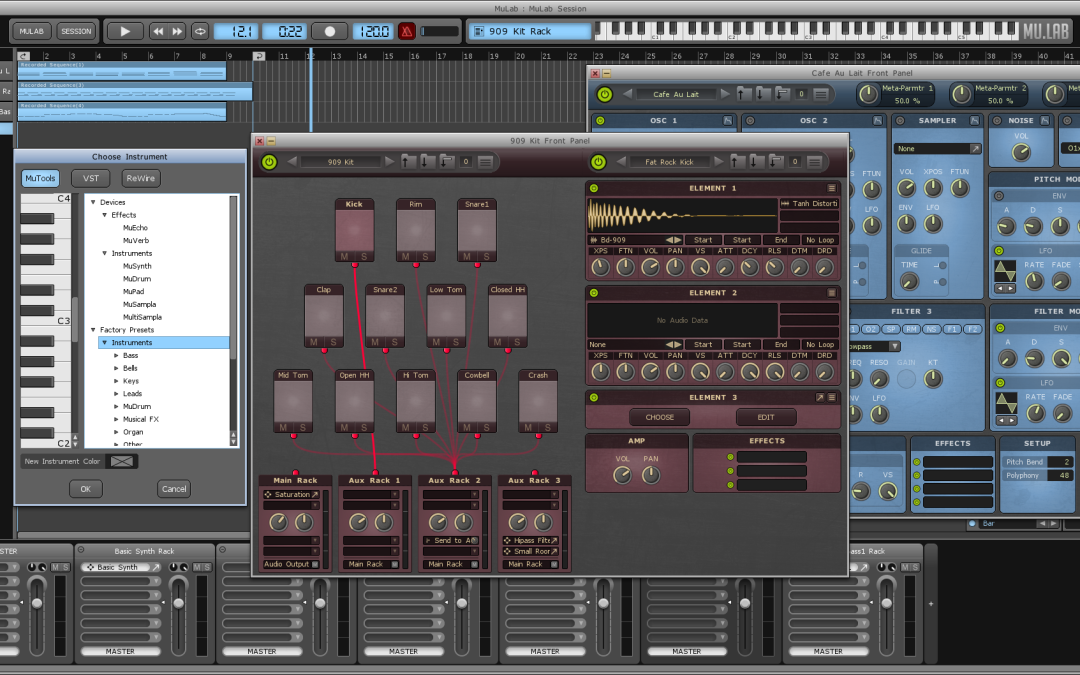Solo the Snare1 pad with S
The height and width of the screenshot is (675, 1080).
coord(486,256)
